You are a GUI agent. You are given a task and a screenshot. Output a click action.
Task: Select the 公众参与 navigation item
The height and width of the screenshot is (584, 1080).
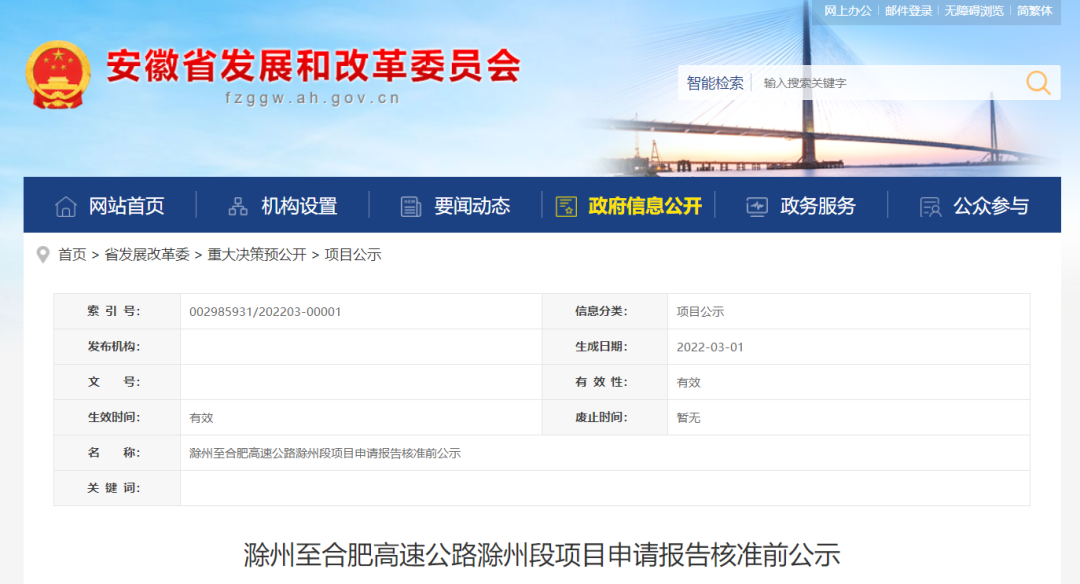coord(990,207)
